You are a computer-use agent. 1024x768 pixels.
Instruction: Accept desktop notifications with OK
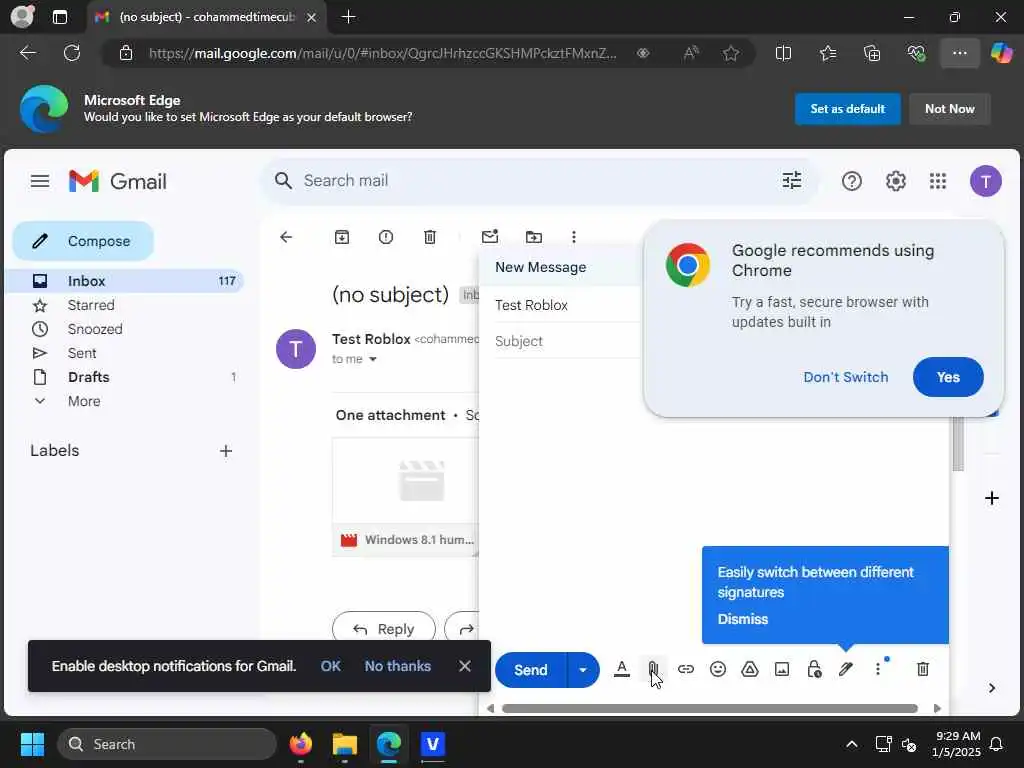(330, 666)
